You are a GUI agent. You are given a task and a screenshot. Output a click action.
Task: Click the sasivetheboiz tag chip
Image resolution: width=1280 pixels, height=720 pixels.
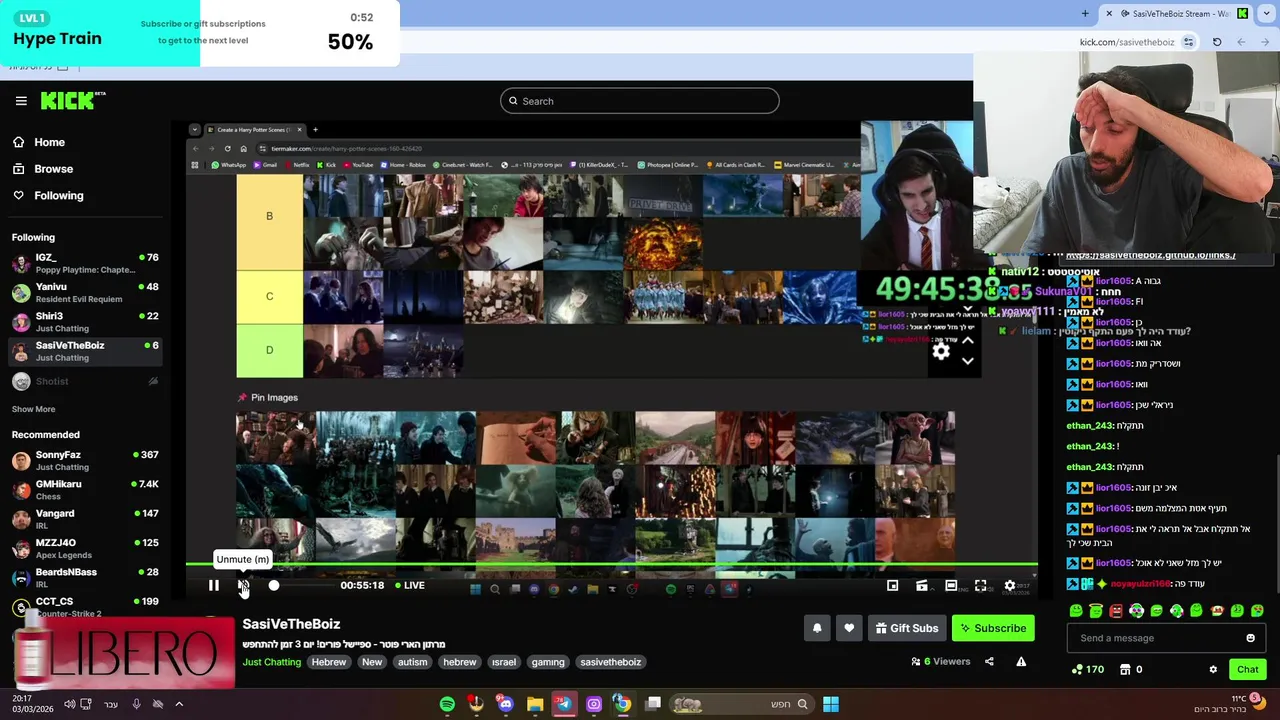point(611,662)
